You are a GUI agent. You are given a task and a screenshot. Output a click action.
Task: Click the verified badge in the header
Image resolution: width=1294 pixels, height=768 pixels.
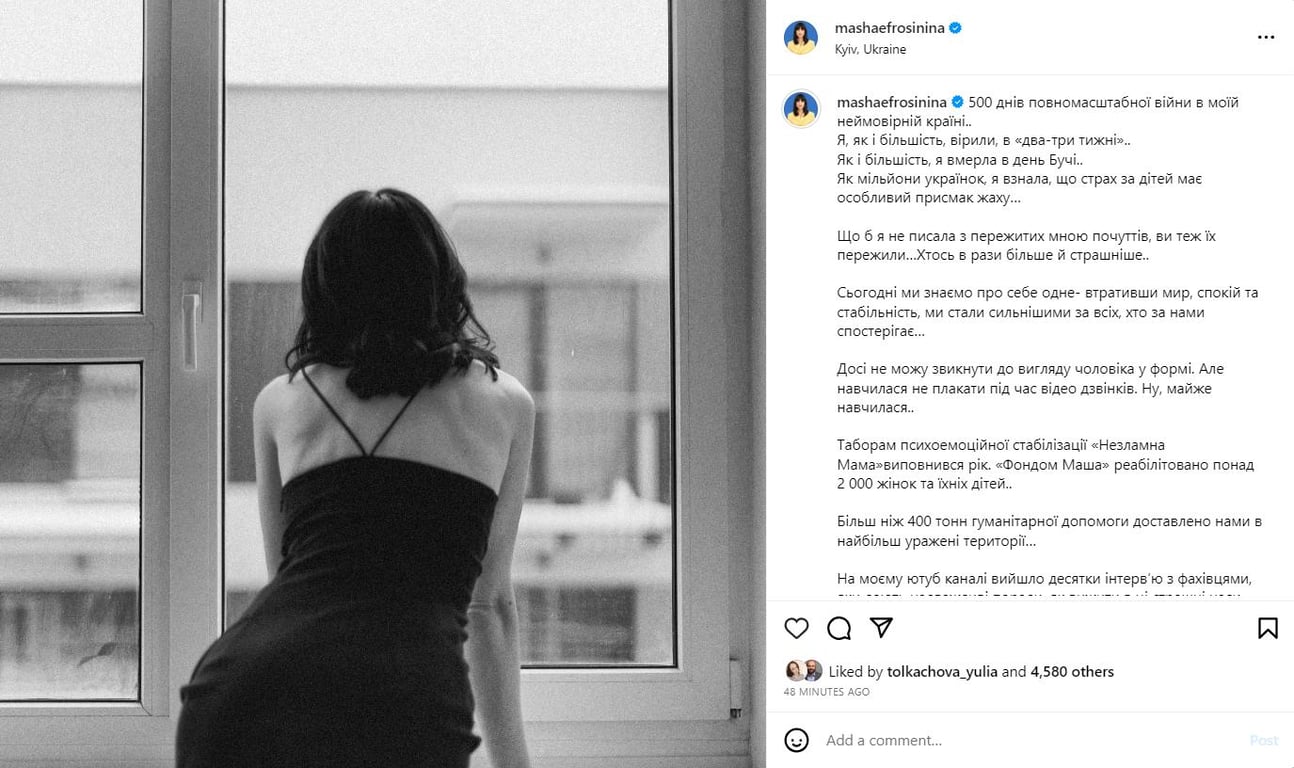(x=956, y=29)
